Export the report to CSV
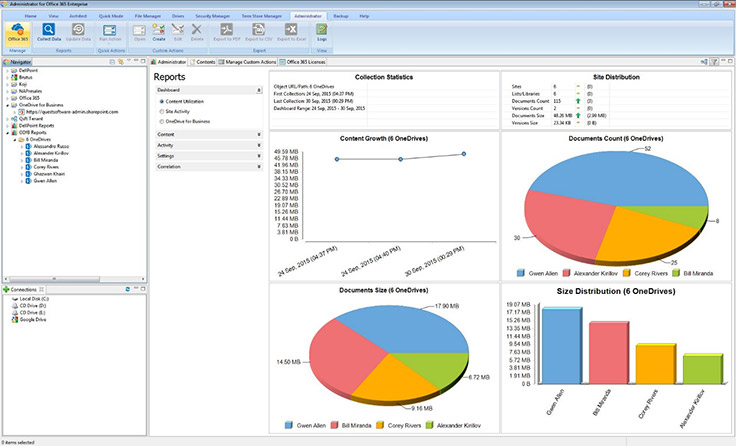The width and height of the screenshot is (736, 446). 259,32
